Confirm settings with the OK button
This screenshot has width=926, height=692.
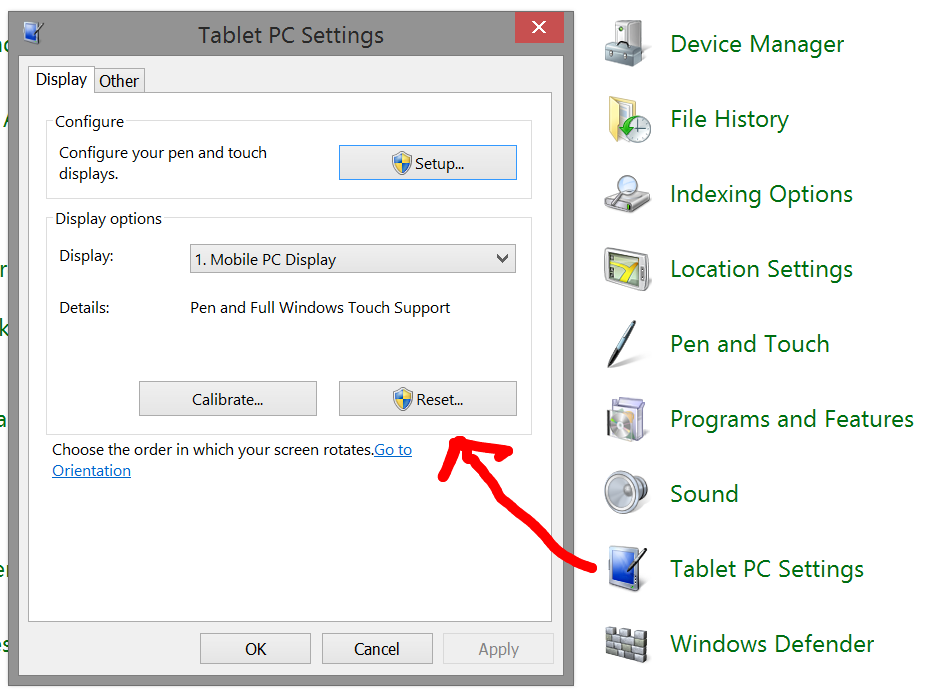tap(255, 648)
